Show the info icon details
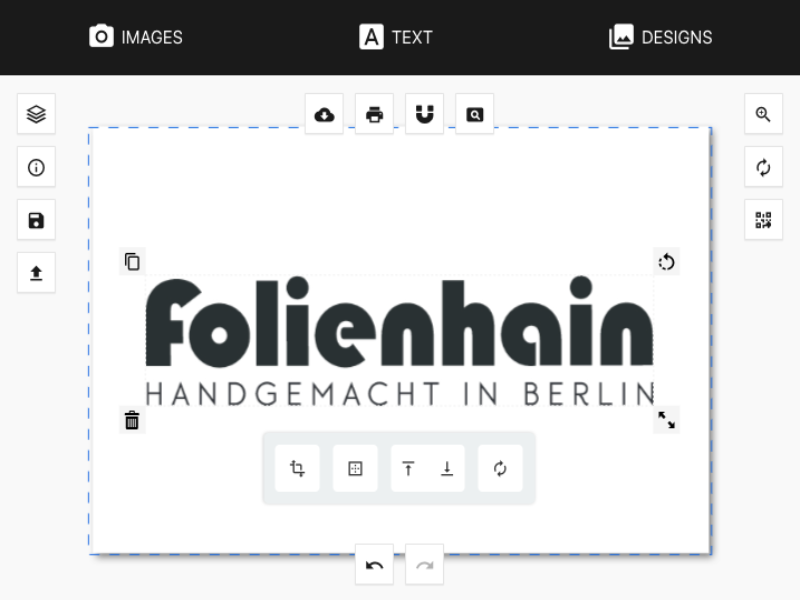This screenshot has height=600, width=800. tap(36, 167)
